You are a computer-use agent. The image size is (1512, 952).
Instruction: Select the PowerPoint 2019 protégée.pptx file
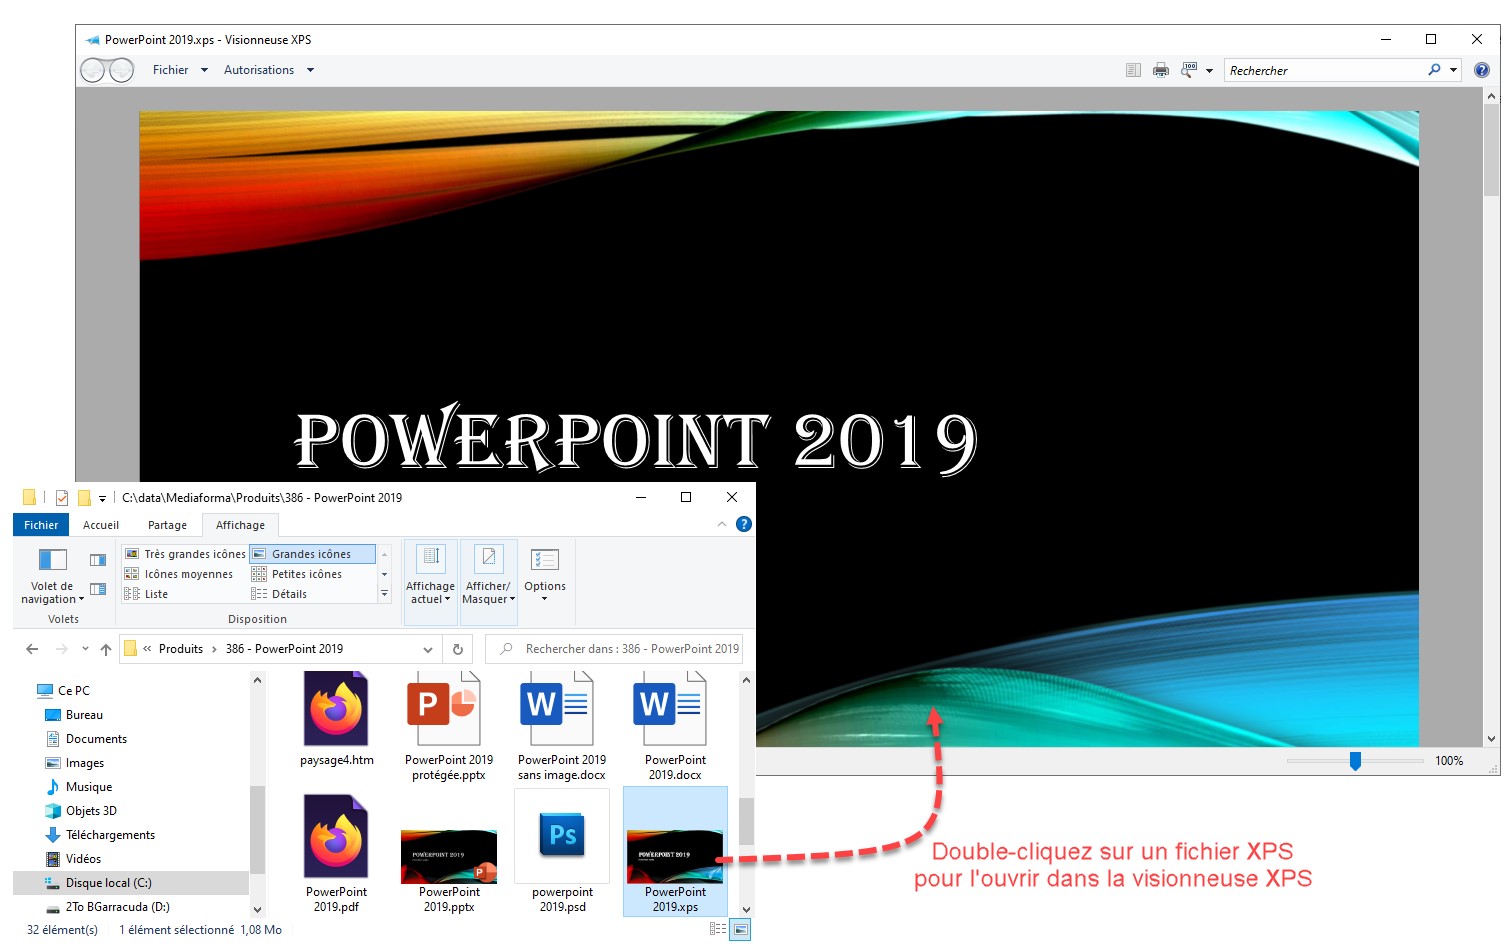[x=449, y=727]
